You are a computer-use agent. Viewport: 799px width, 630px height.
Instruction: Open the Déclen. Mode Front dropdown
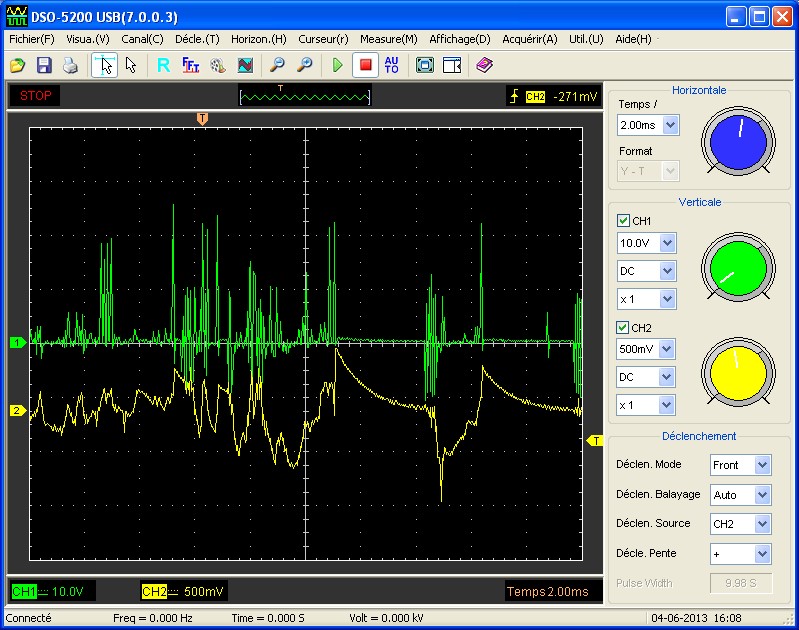click(740, 465)
